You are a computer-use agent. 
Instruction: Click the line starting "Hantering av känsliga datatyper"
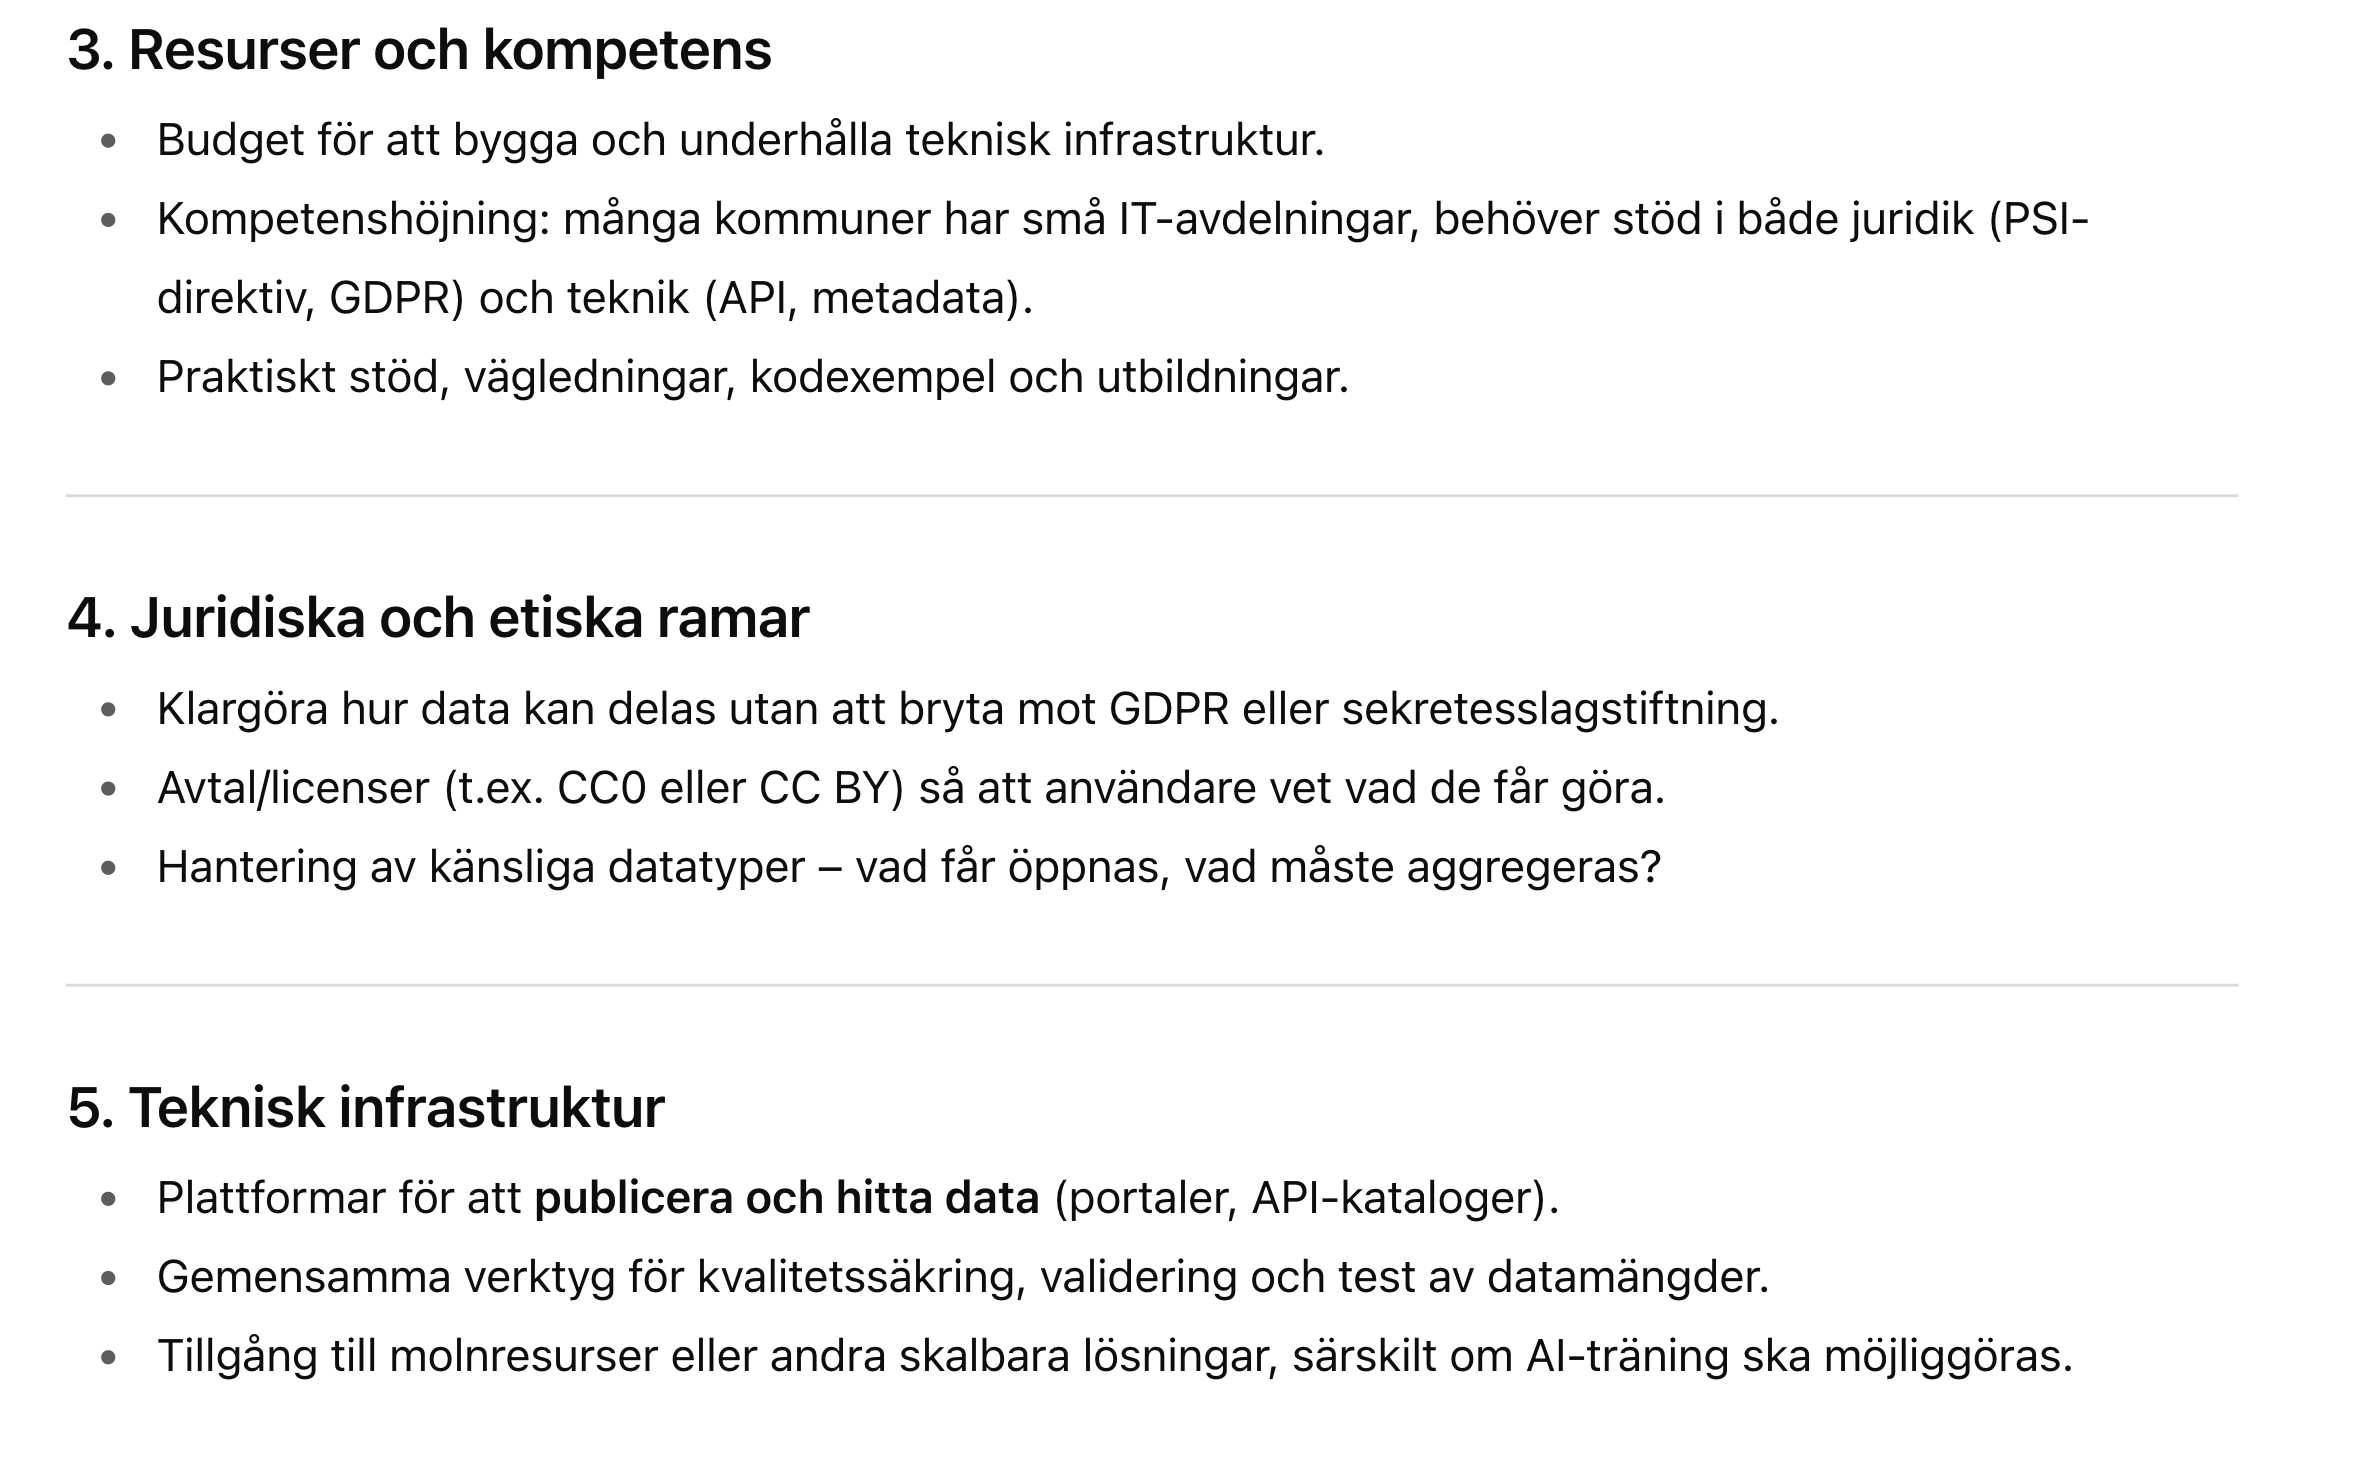[908, 867]
